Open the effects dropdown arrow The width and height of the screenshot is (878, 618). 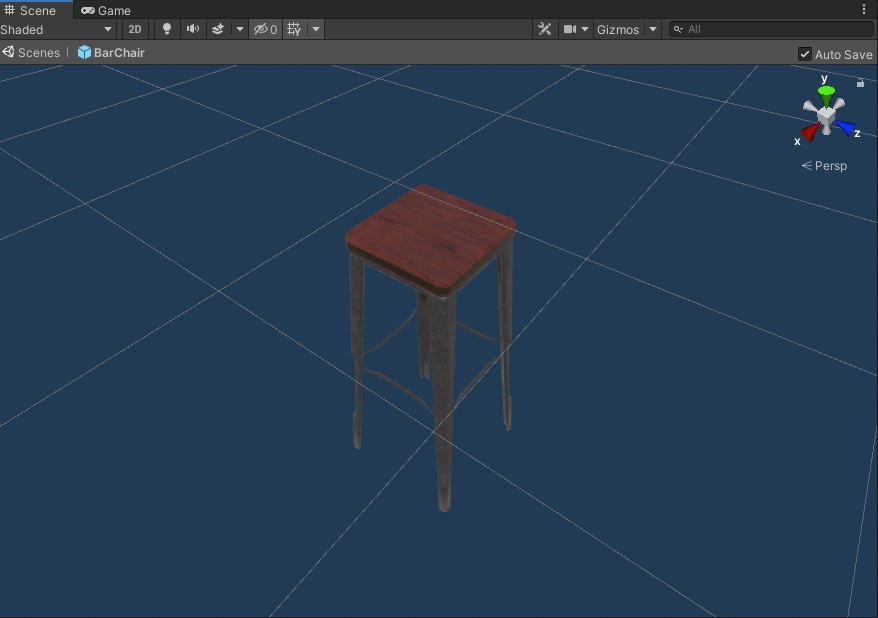pyautogui.click(x=239, y=29)
